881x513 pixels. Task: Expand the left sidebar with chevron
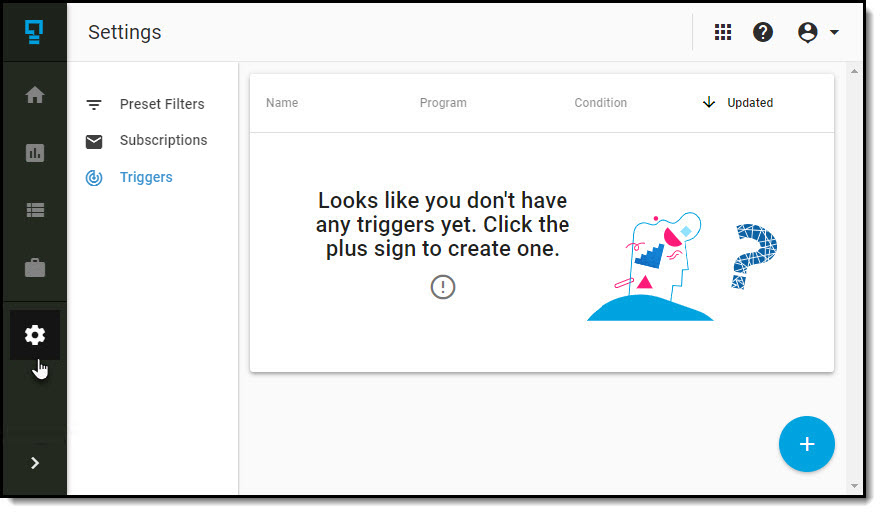click(x=35, y=462)
